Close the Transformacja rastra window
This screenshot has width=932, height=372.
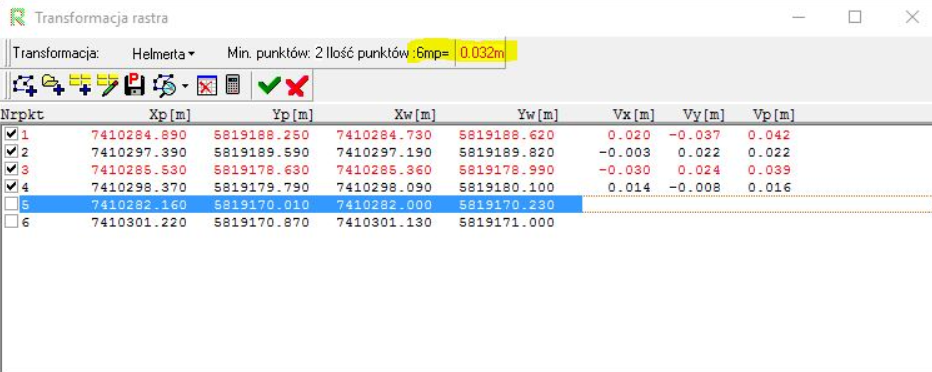(912, 17)
